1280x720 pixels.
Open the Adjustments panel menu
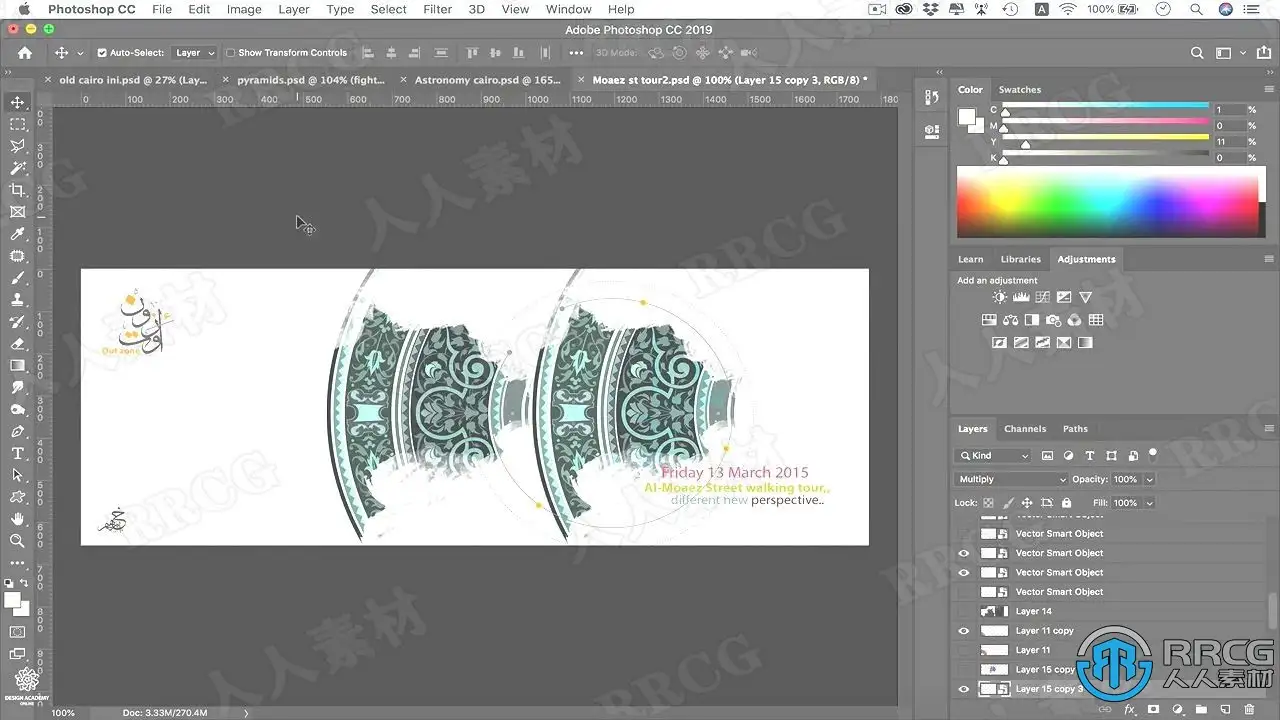tap(1269, 259)
